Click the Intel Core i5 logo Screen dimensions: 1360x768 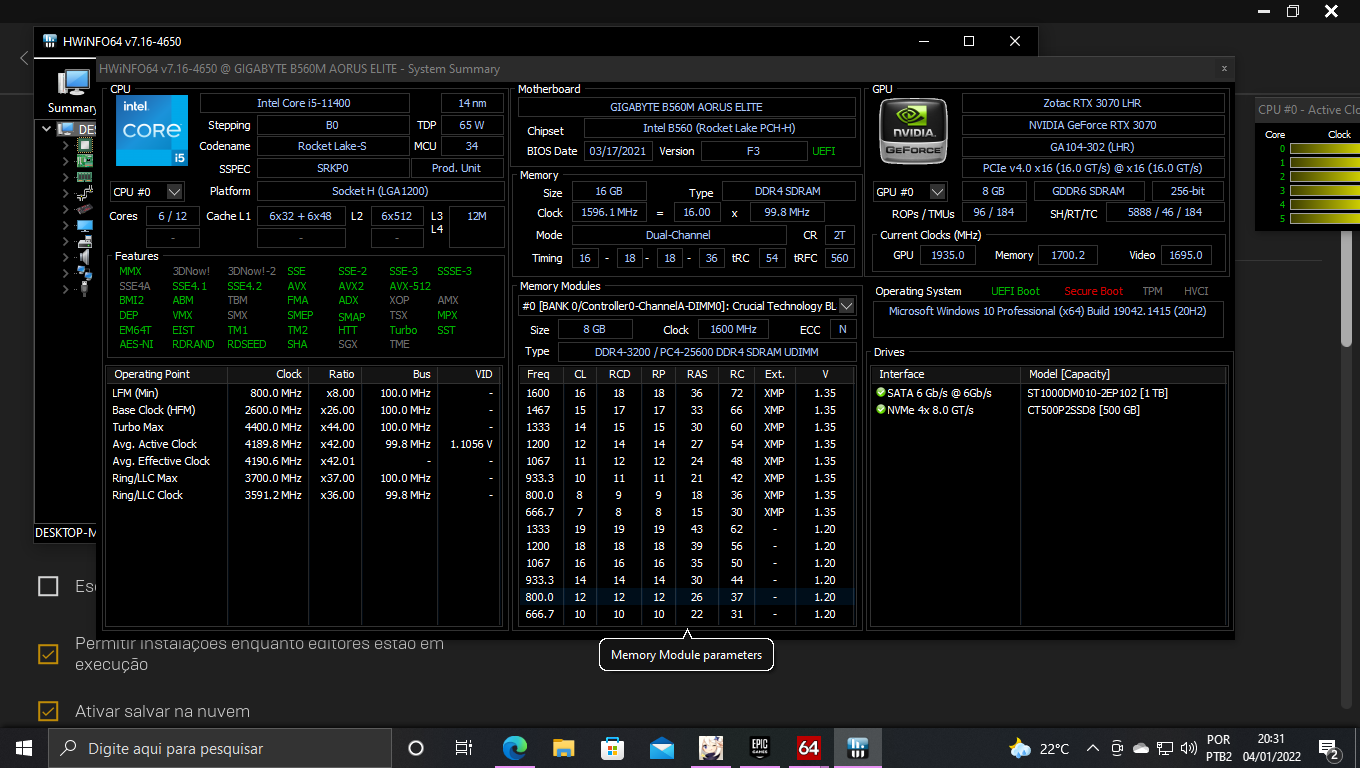152,130
